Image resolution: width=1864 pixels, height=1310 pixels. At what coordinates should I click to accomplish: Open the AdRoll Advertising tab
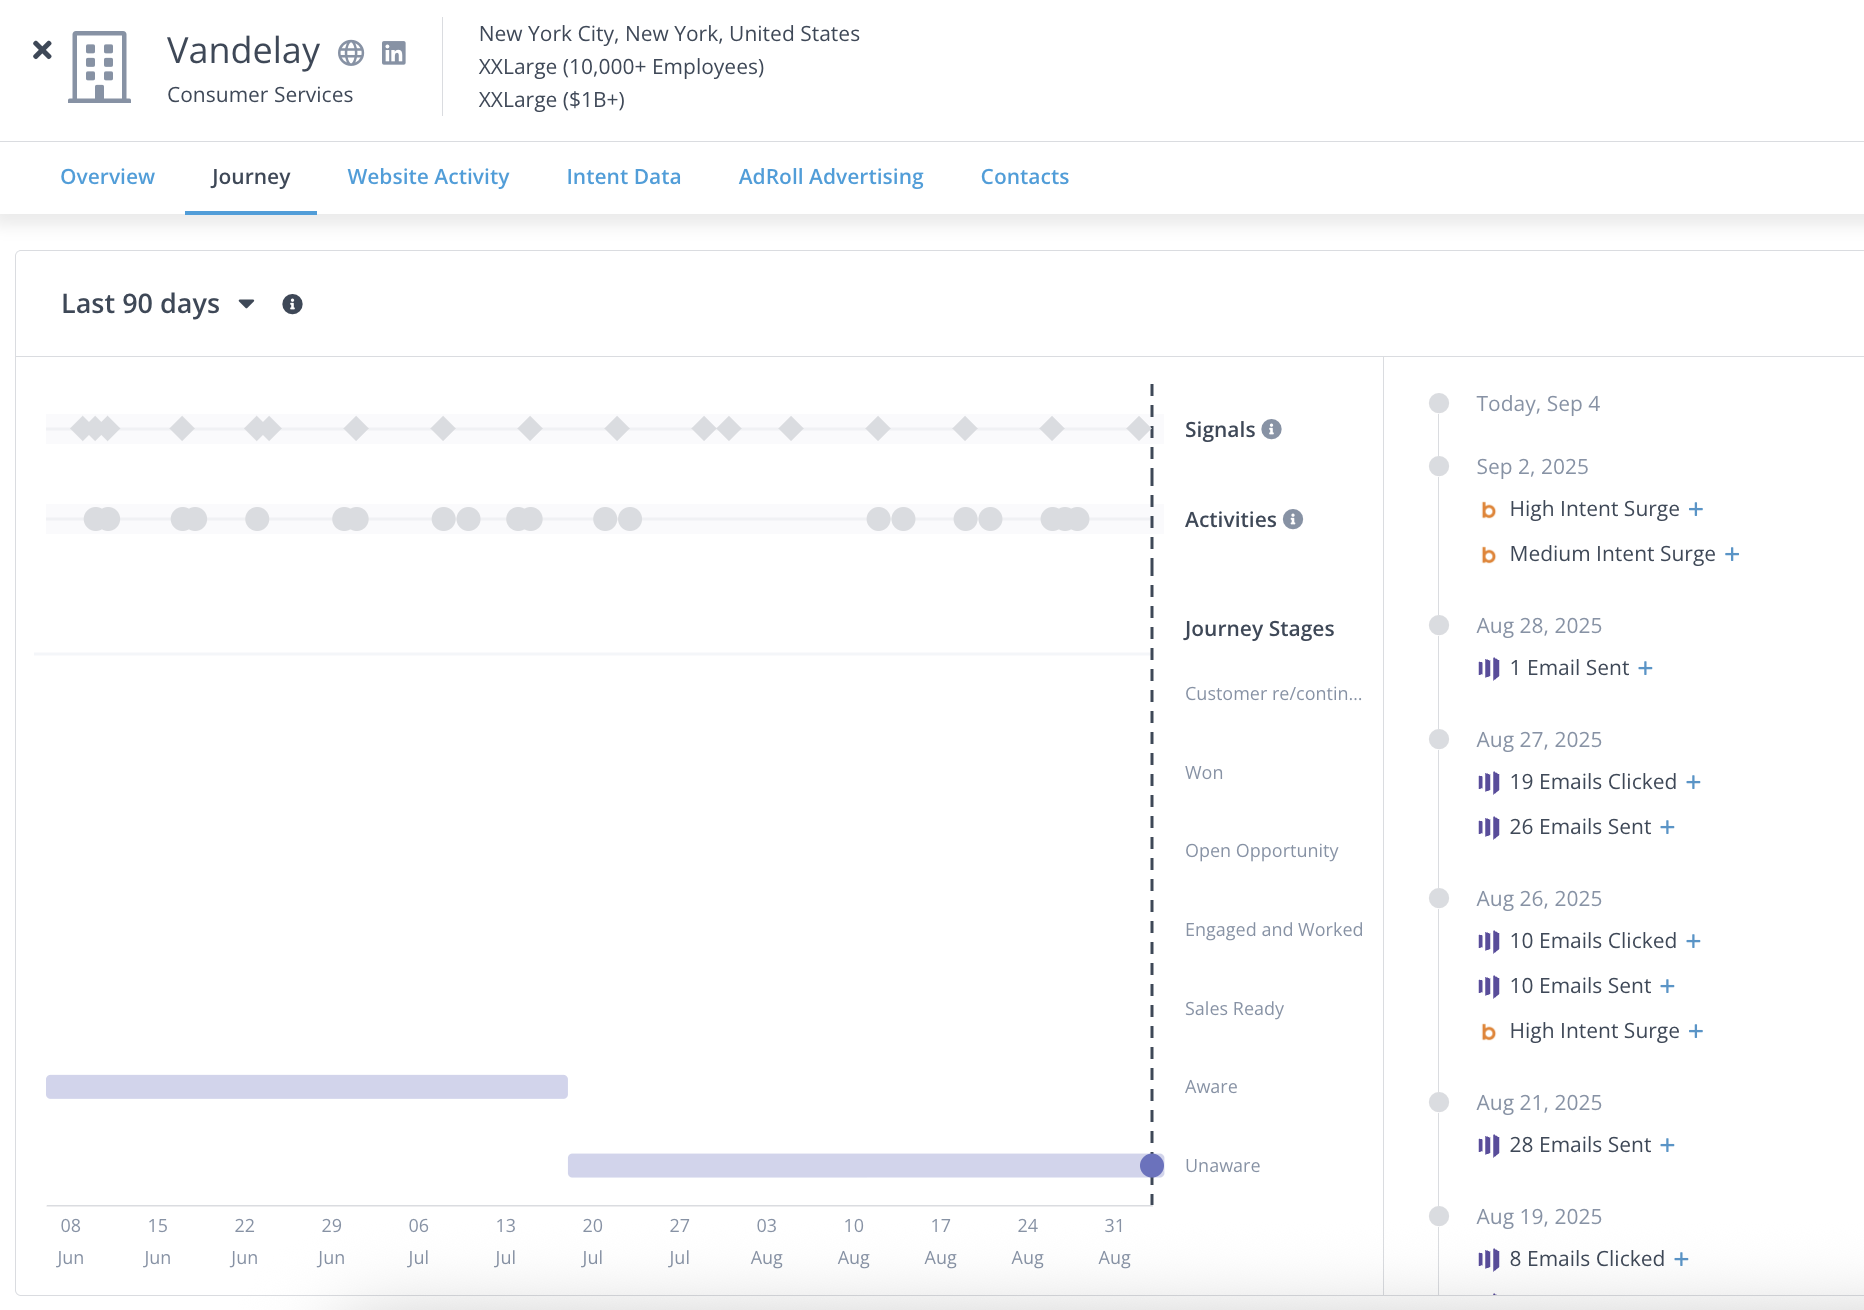point(830,177)
